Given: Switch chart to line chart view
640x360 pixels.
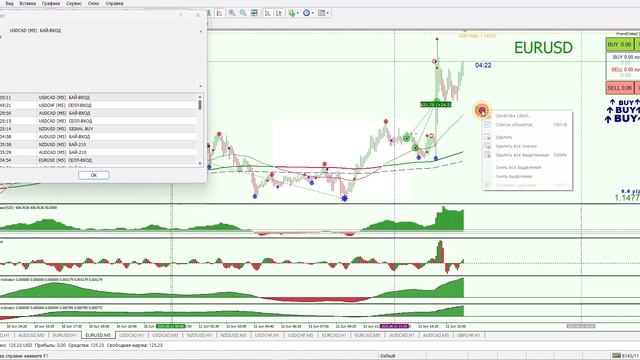Looking at the screenshot, I should click(220, 13).
